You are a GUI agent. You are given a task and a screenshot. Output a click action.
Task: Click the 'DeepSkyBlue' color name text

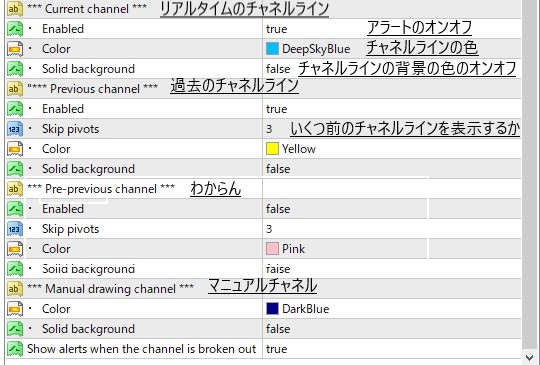316,49
